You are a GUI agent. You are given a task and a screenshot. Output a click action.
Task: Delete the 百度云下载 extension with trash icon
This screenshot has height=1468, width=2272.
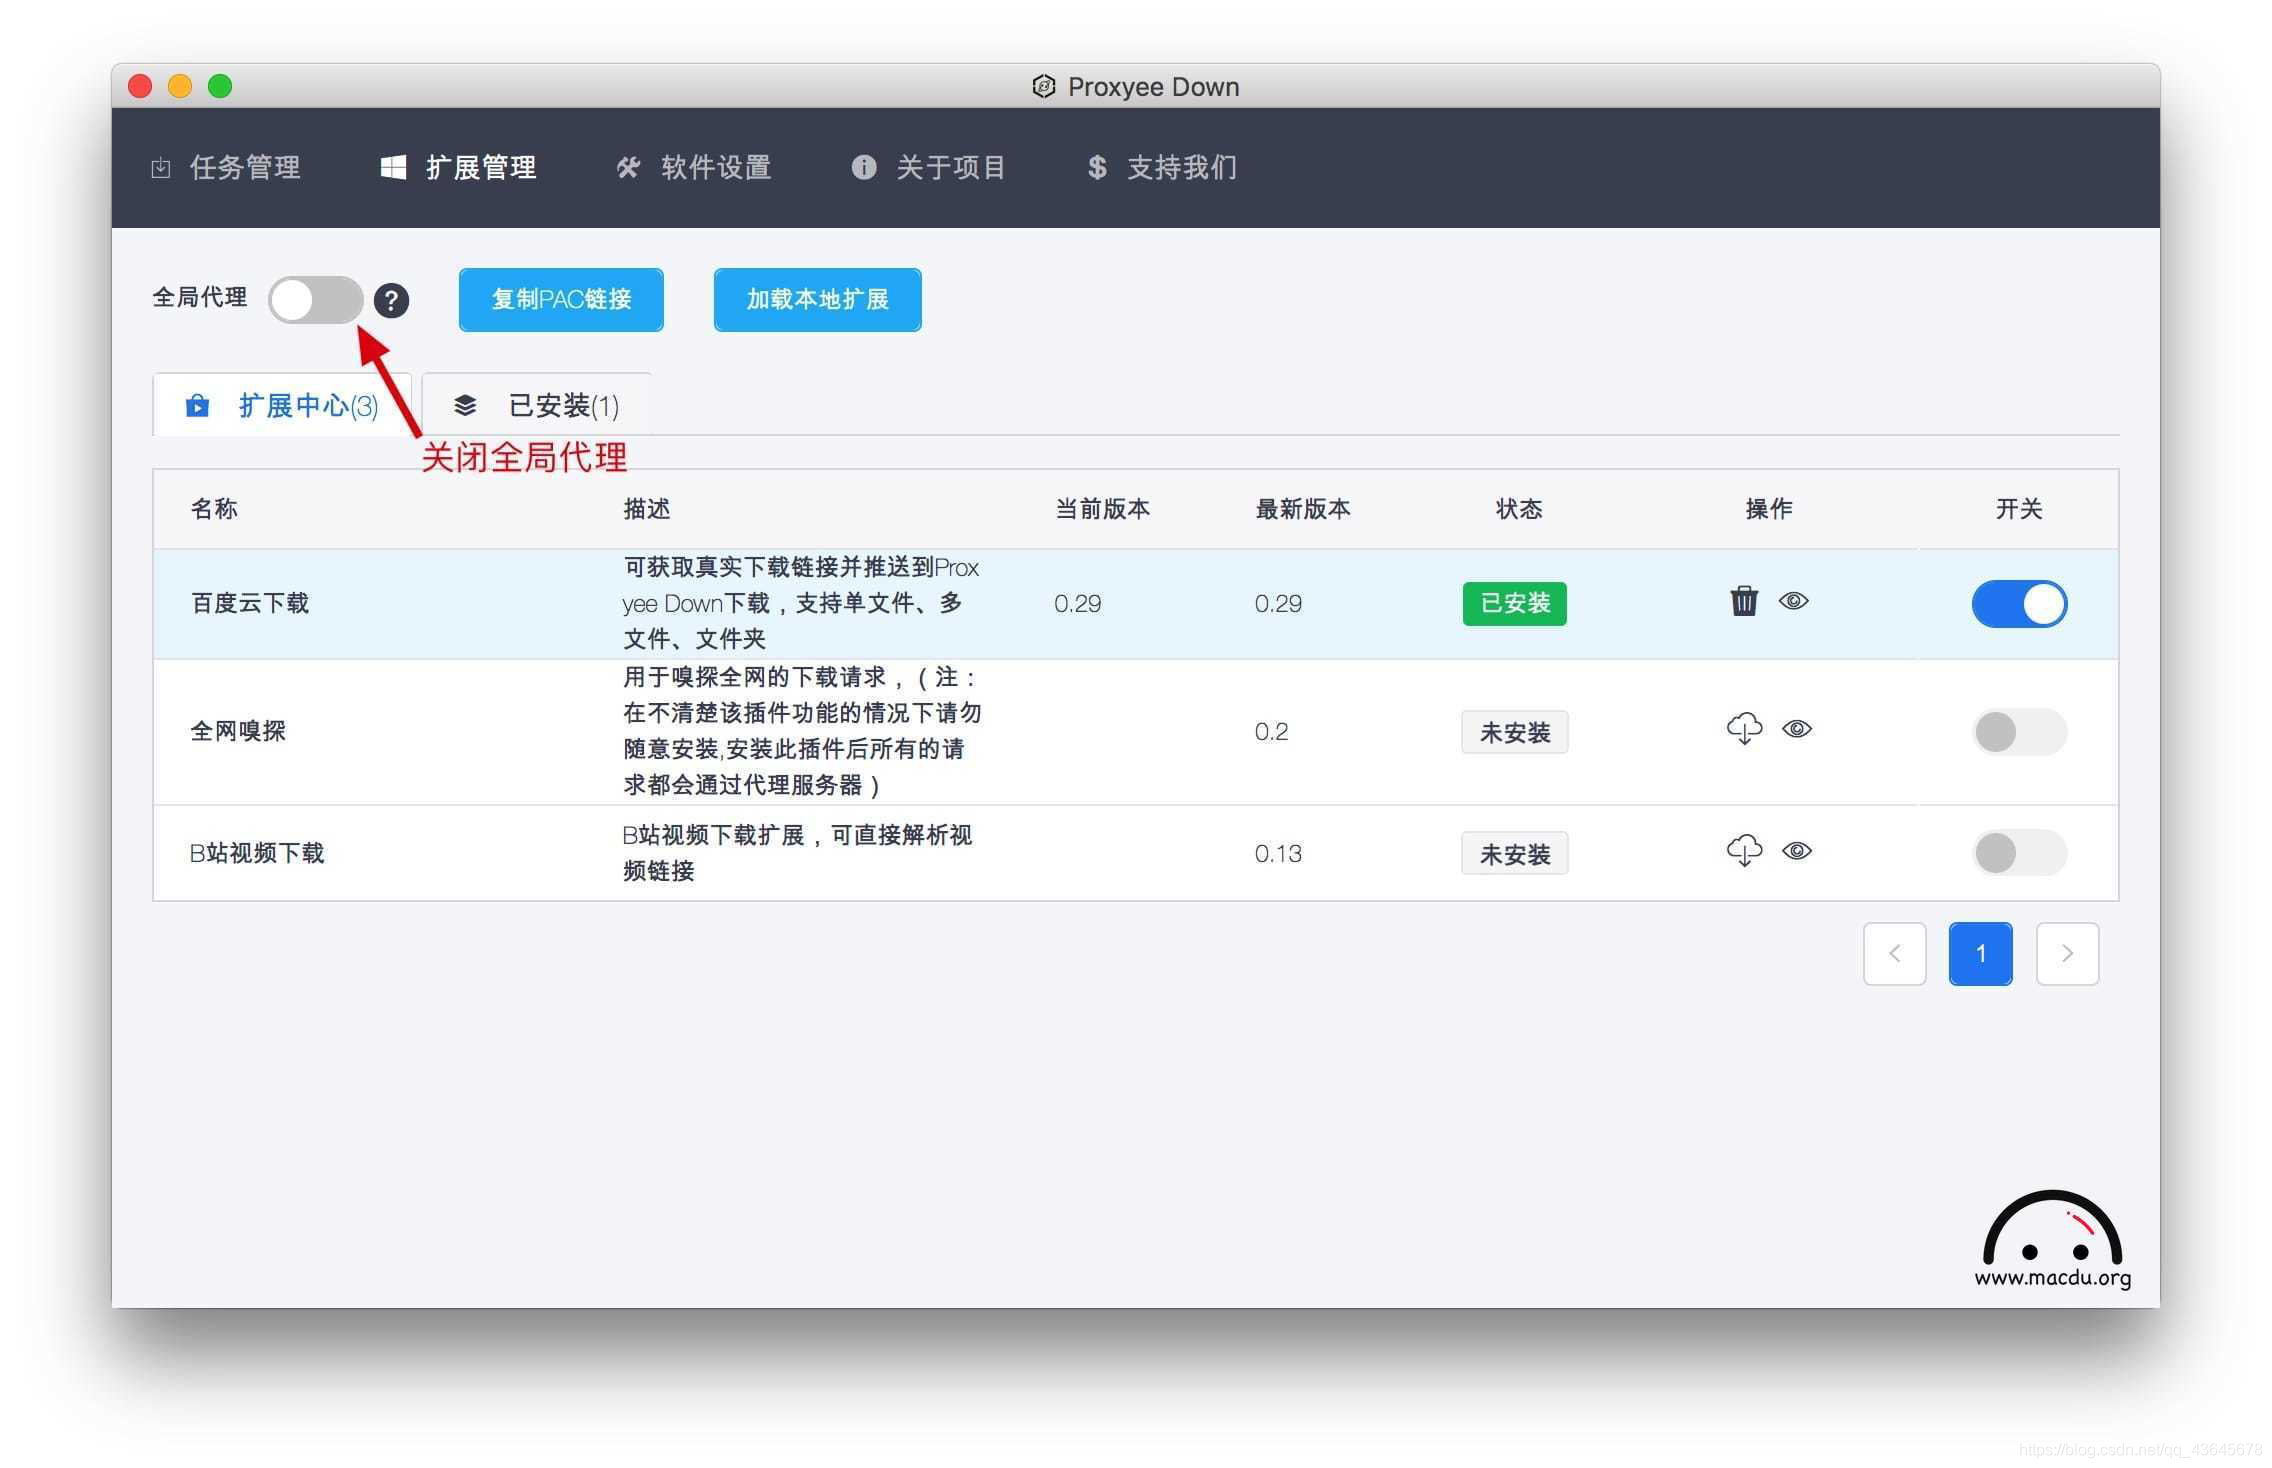point(1743,601)
